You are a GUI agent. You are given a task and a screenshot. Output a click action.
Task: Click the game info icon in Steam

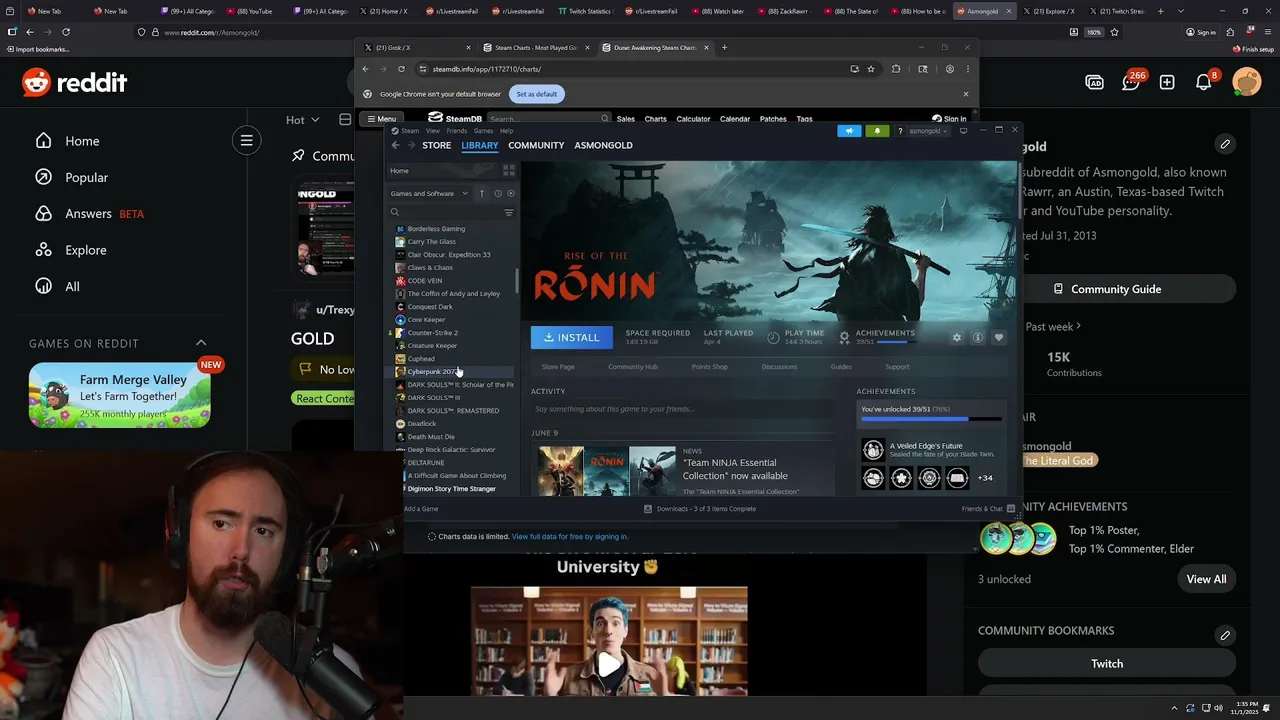pyautogui.click(x=978, y=338)
